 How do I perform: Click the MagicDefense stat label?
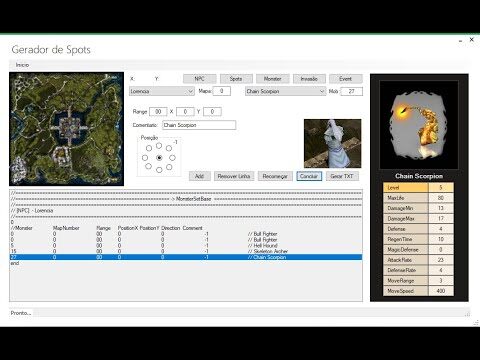click(x=406, y=250)
